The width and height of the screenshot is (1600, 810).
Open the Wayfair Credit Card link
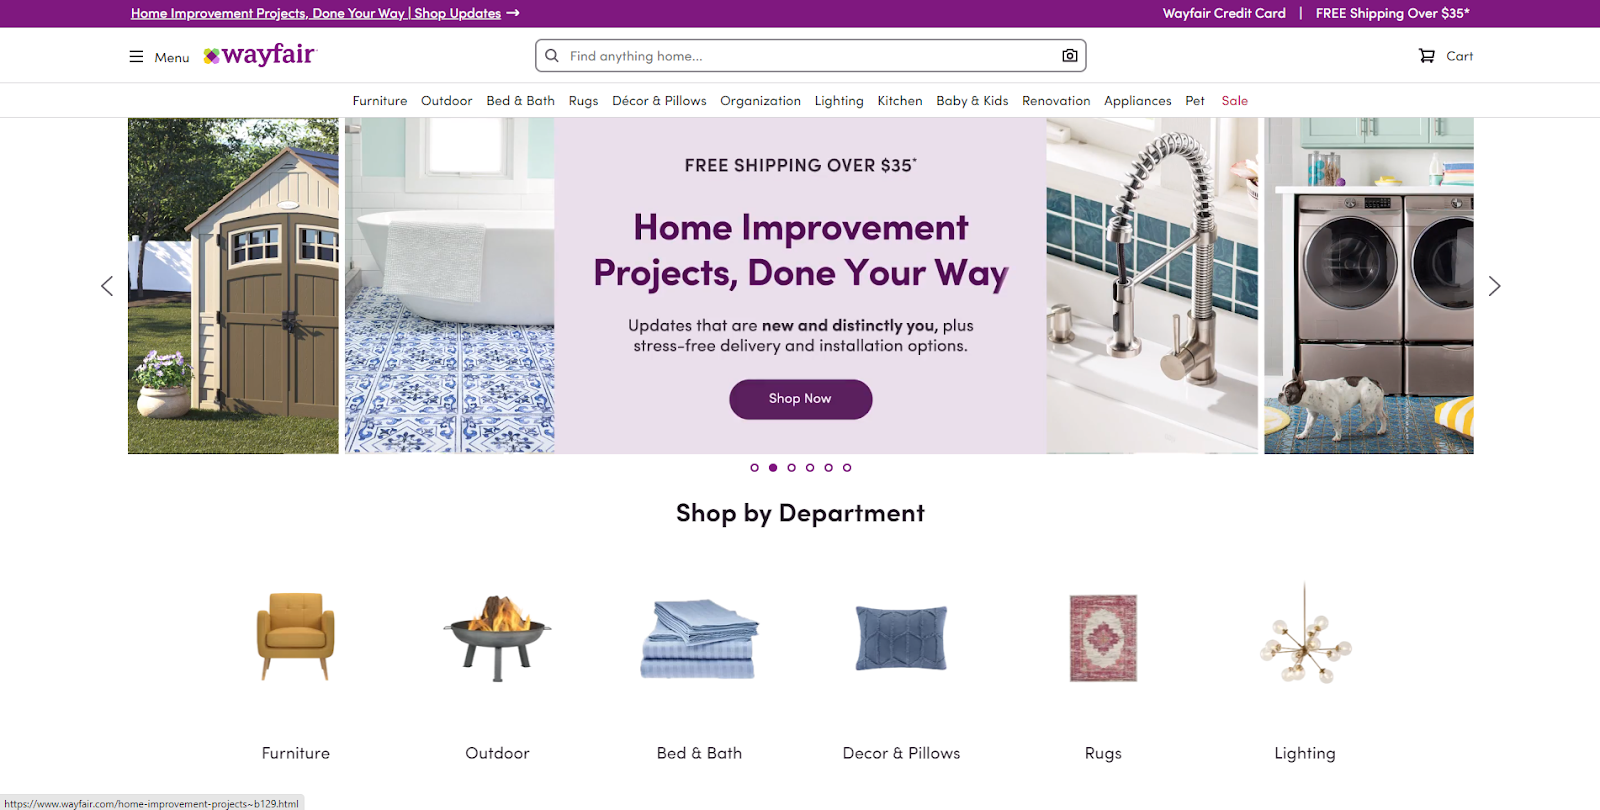pyautogui.click(x=1224, y=13)
